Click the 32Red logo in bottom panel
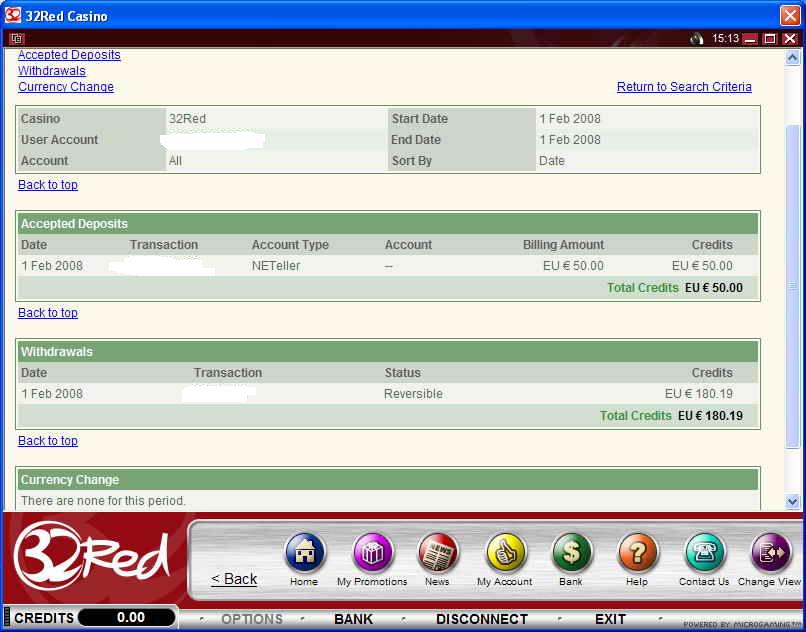The image size is (806, 632). click(x=91, y=556)
